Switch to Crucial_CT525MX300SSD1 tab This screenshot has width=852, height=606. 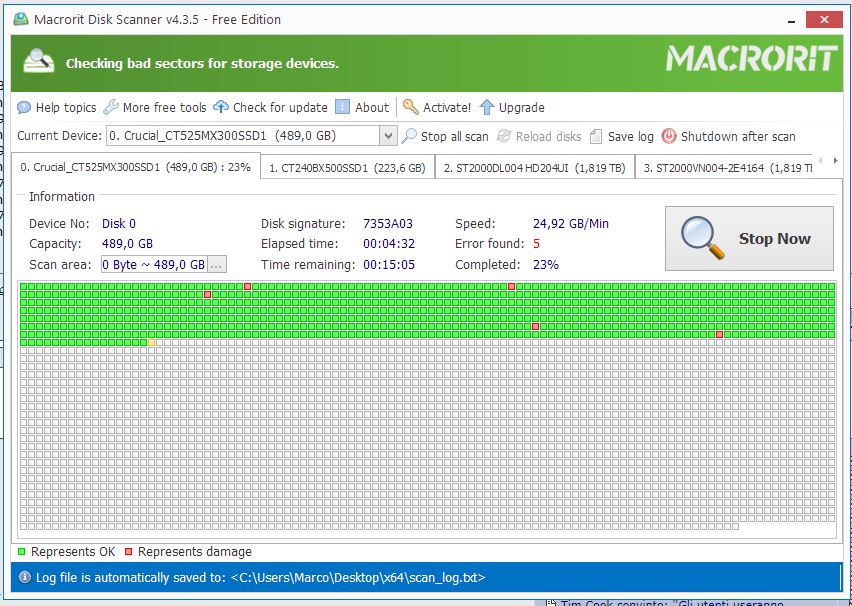pos(135,167)
